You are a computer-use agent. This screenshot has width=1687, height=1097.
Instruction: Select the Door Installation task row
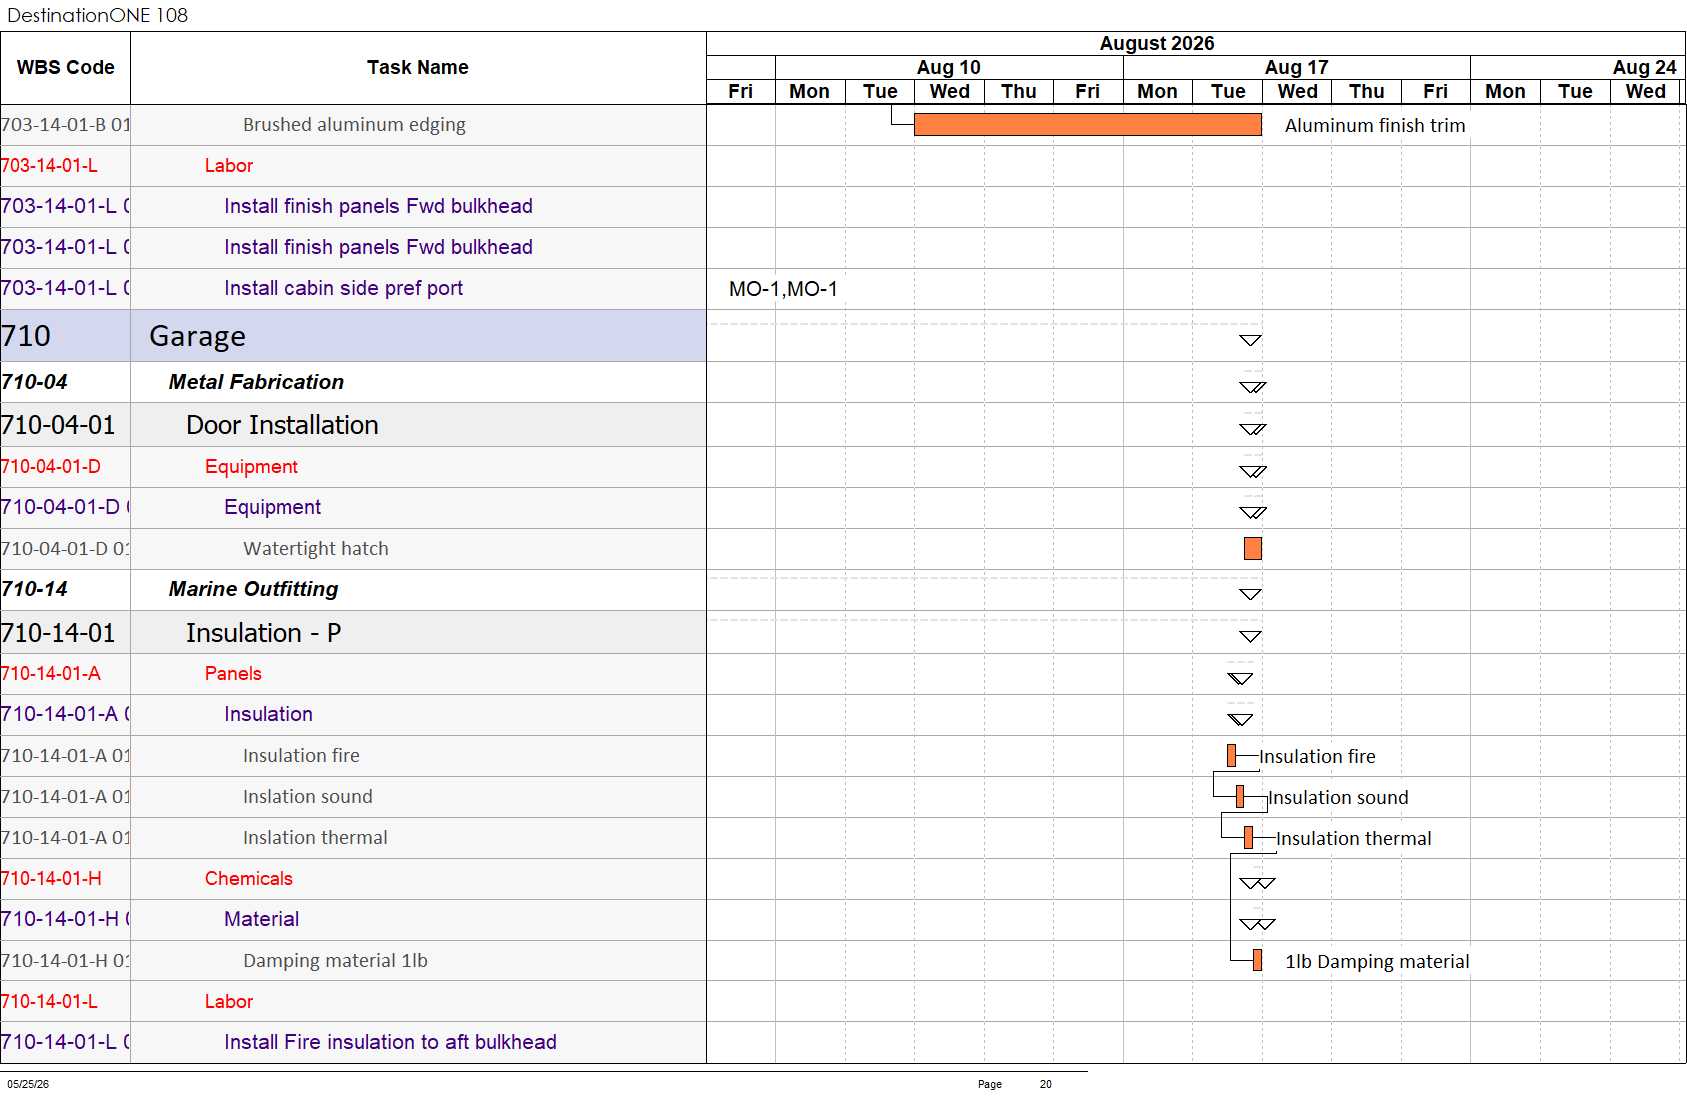pyautogui.click(x=353, y=425)
